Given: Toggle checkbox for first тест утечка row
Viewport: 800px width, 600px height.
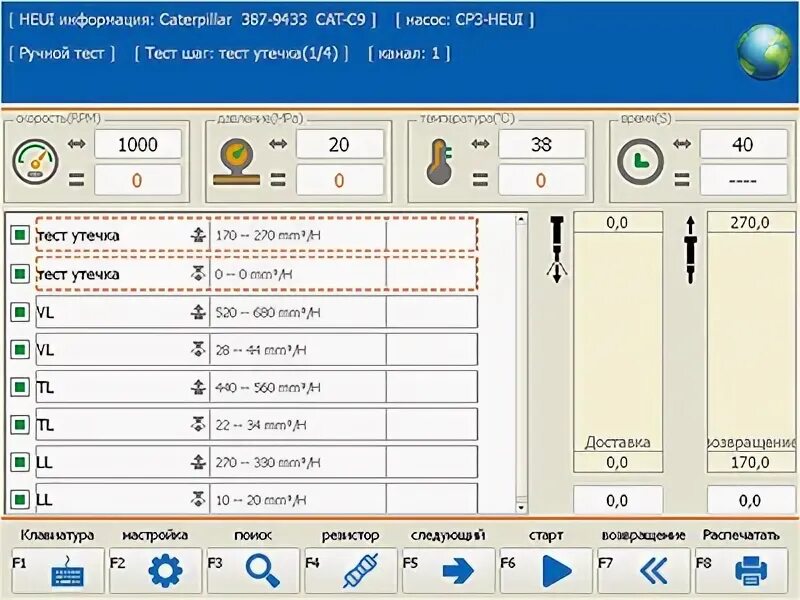Looking at the screenshot, I should [20, 235].
